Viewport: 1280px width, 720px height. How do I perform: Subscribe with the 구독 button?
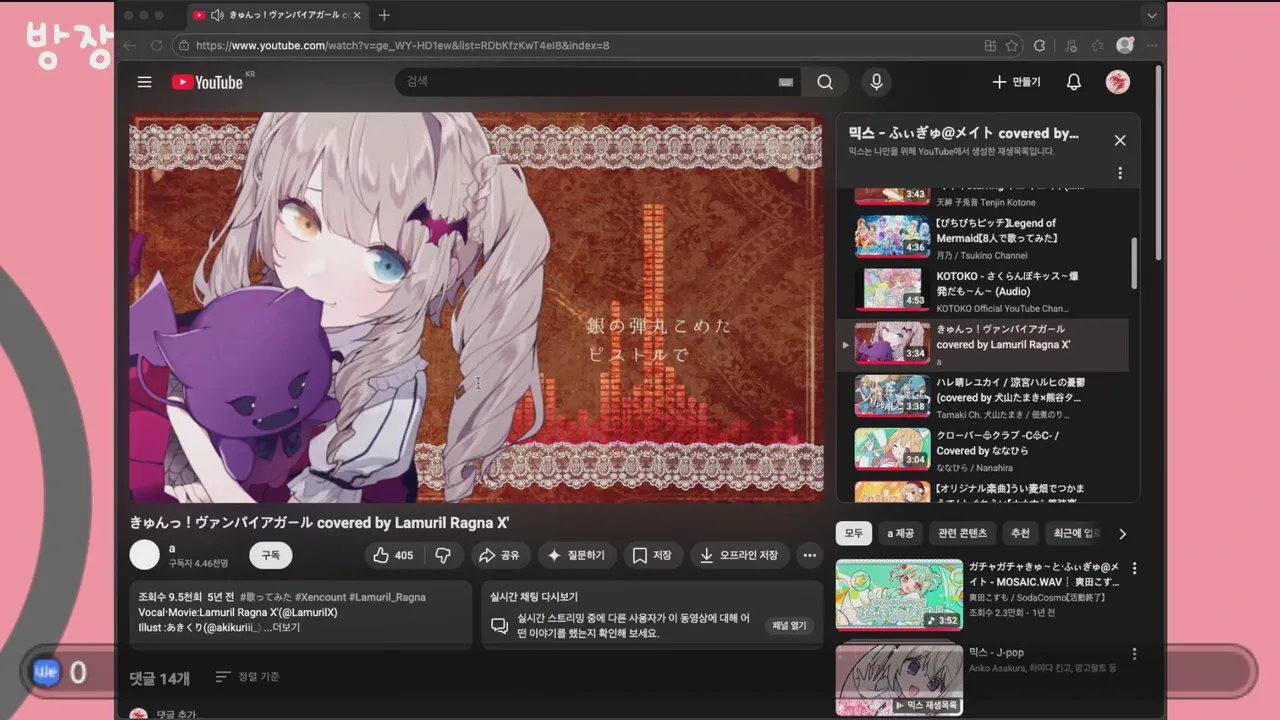pyautogui.click(x=271, y=555)
